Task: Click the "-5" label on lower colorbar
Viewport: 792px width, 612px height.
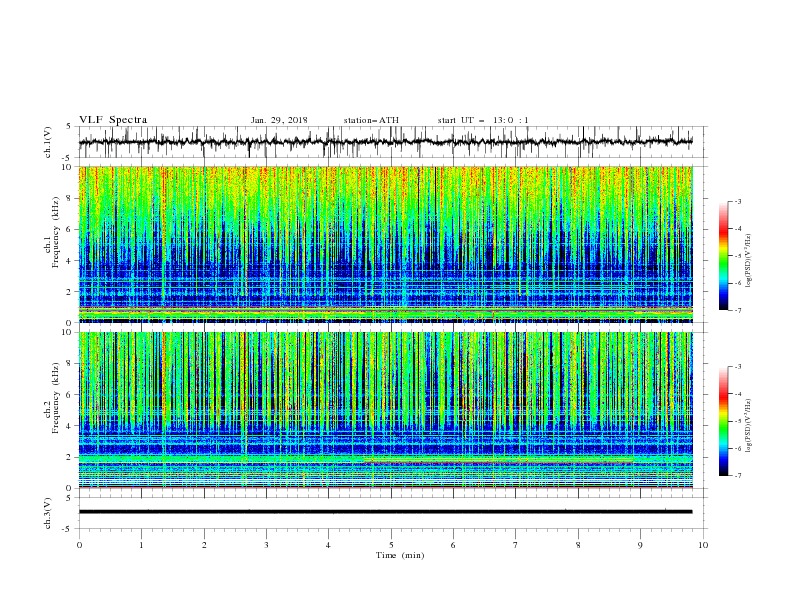Action: (738, 421)
